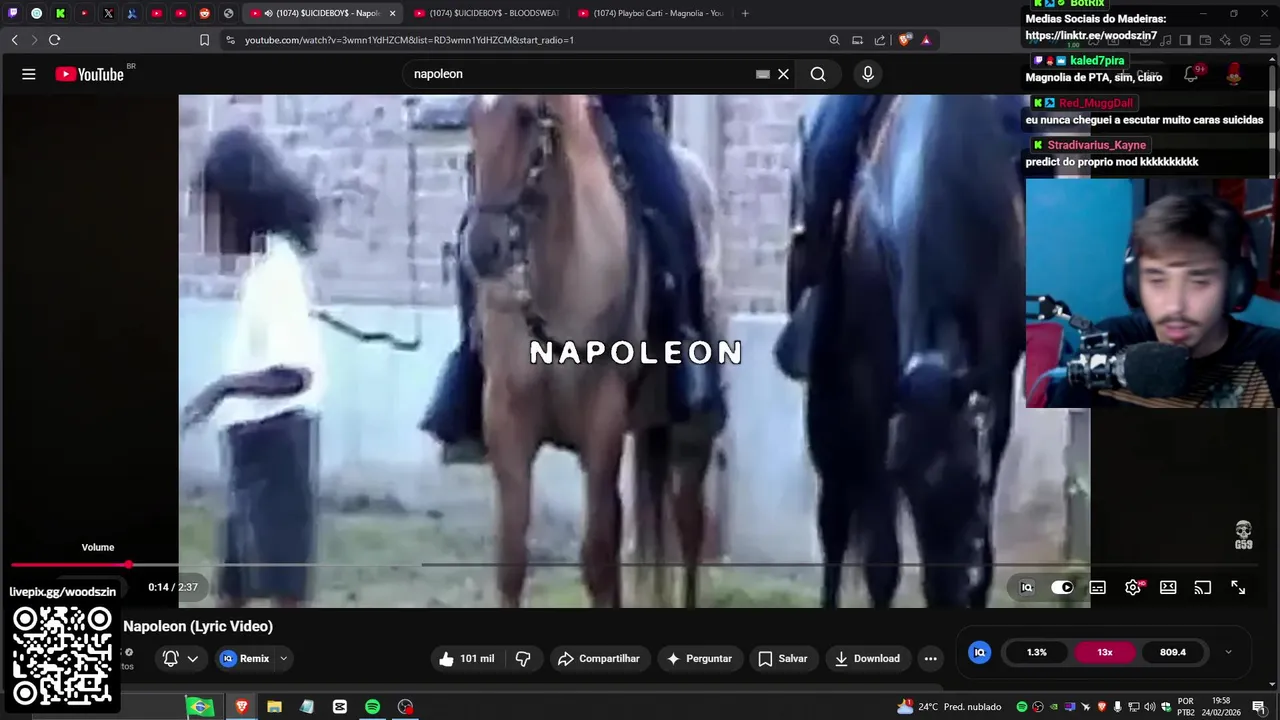The width and height of the screenshot is (1280, 720).
Task: Click the YouTube URL in address bar
Action: [x=410, y=40]
